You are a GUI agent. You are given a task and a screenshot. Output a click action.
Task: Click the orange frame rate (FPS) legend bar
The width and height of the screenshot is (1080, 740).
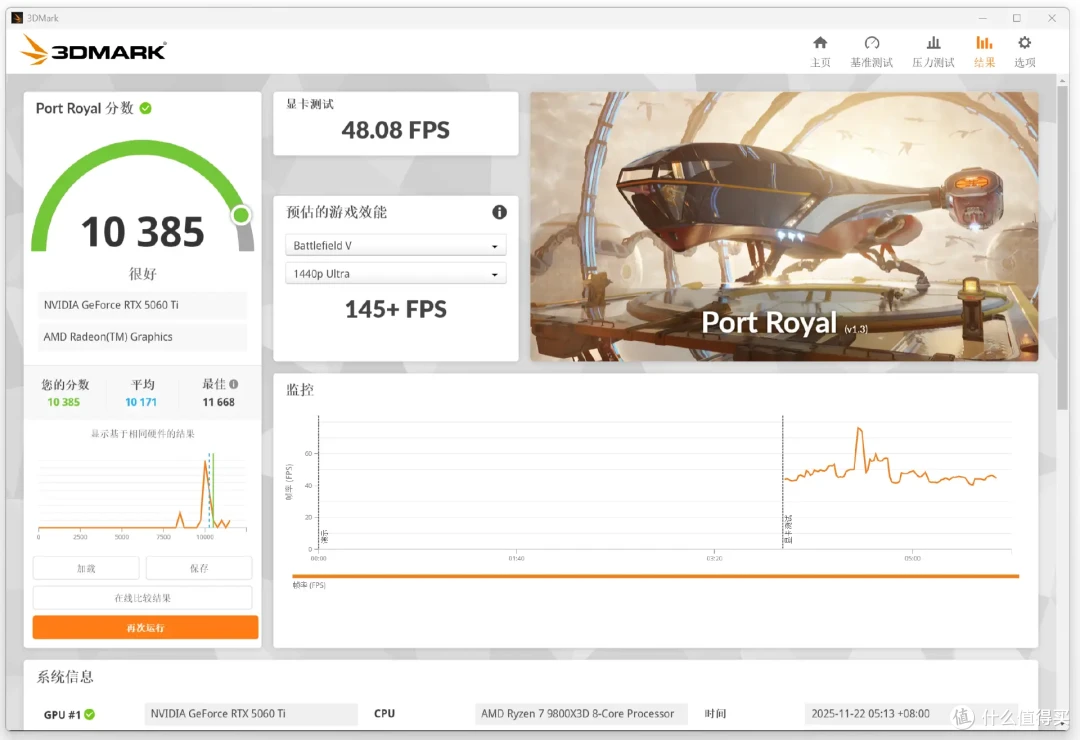[x=655, y=576]
